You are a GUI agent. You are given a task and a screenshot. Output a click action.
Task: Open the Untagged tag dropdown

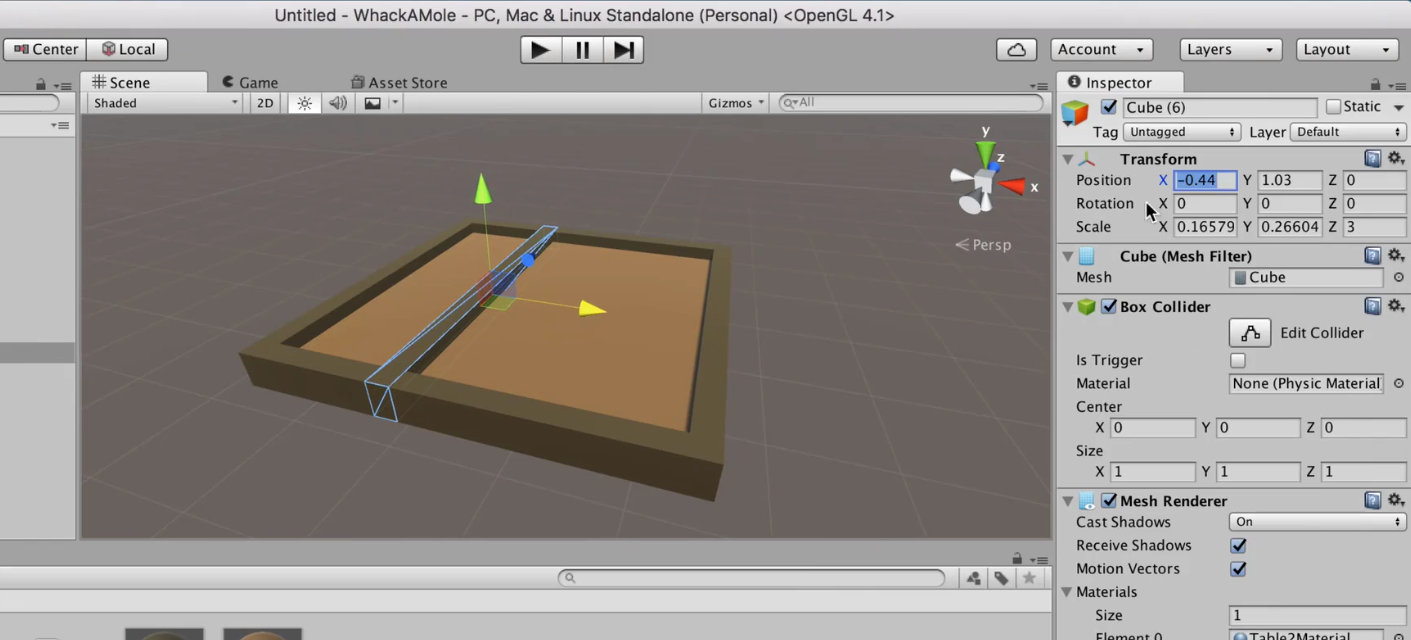click(x=1181, y=131)
